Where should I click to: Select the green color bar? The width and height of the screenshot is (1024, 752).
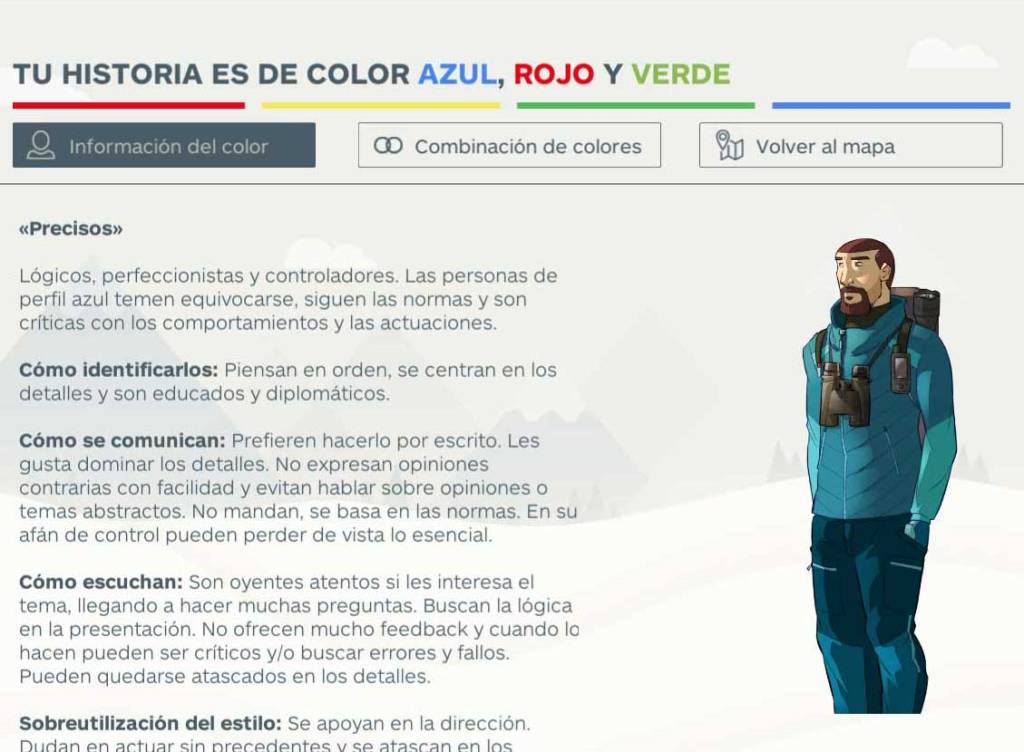636,105
